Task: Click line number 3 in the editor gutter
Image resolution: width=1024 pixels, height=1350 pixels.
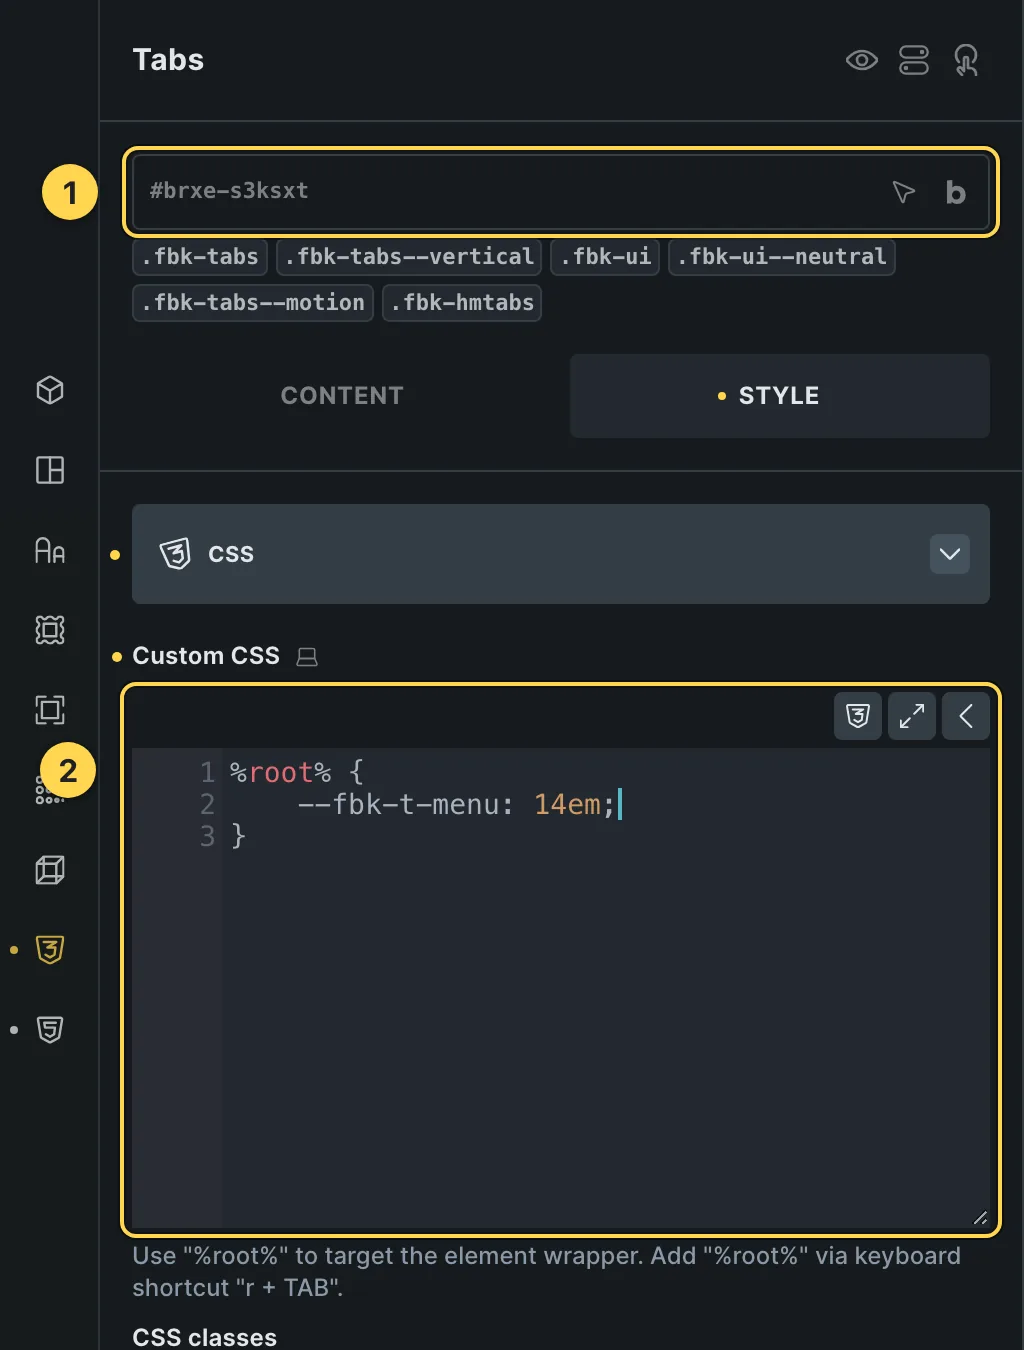Action: pos(207,836)
